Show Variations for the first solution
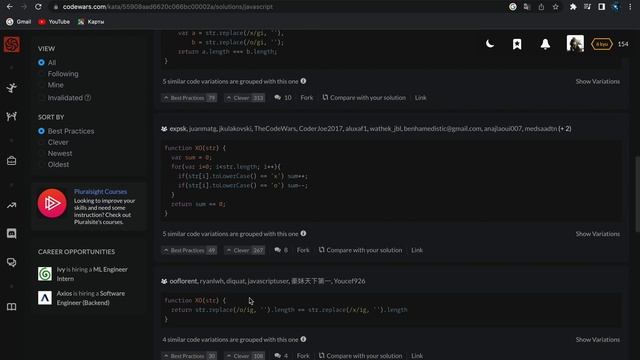This screenshot has height=360, width=640. (x=598, y=82)
